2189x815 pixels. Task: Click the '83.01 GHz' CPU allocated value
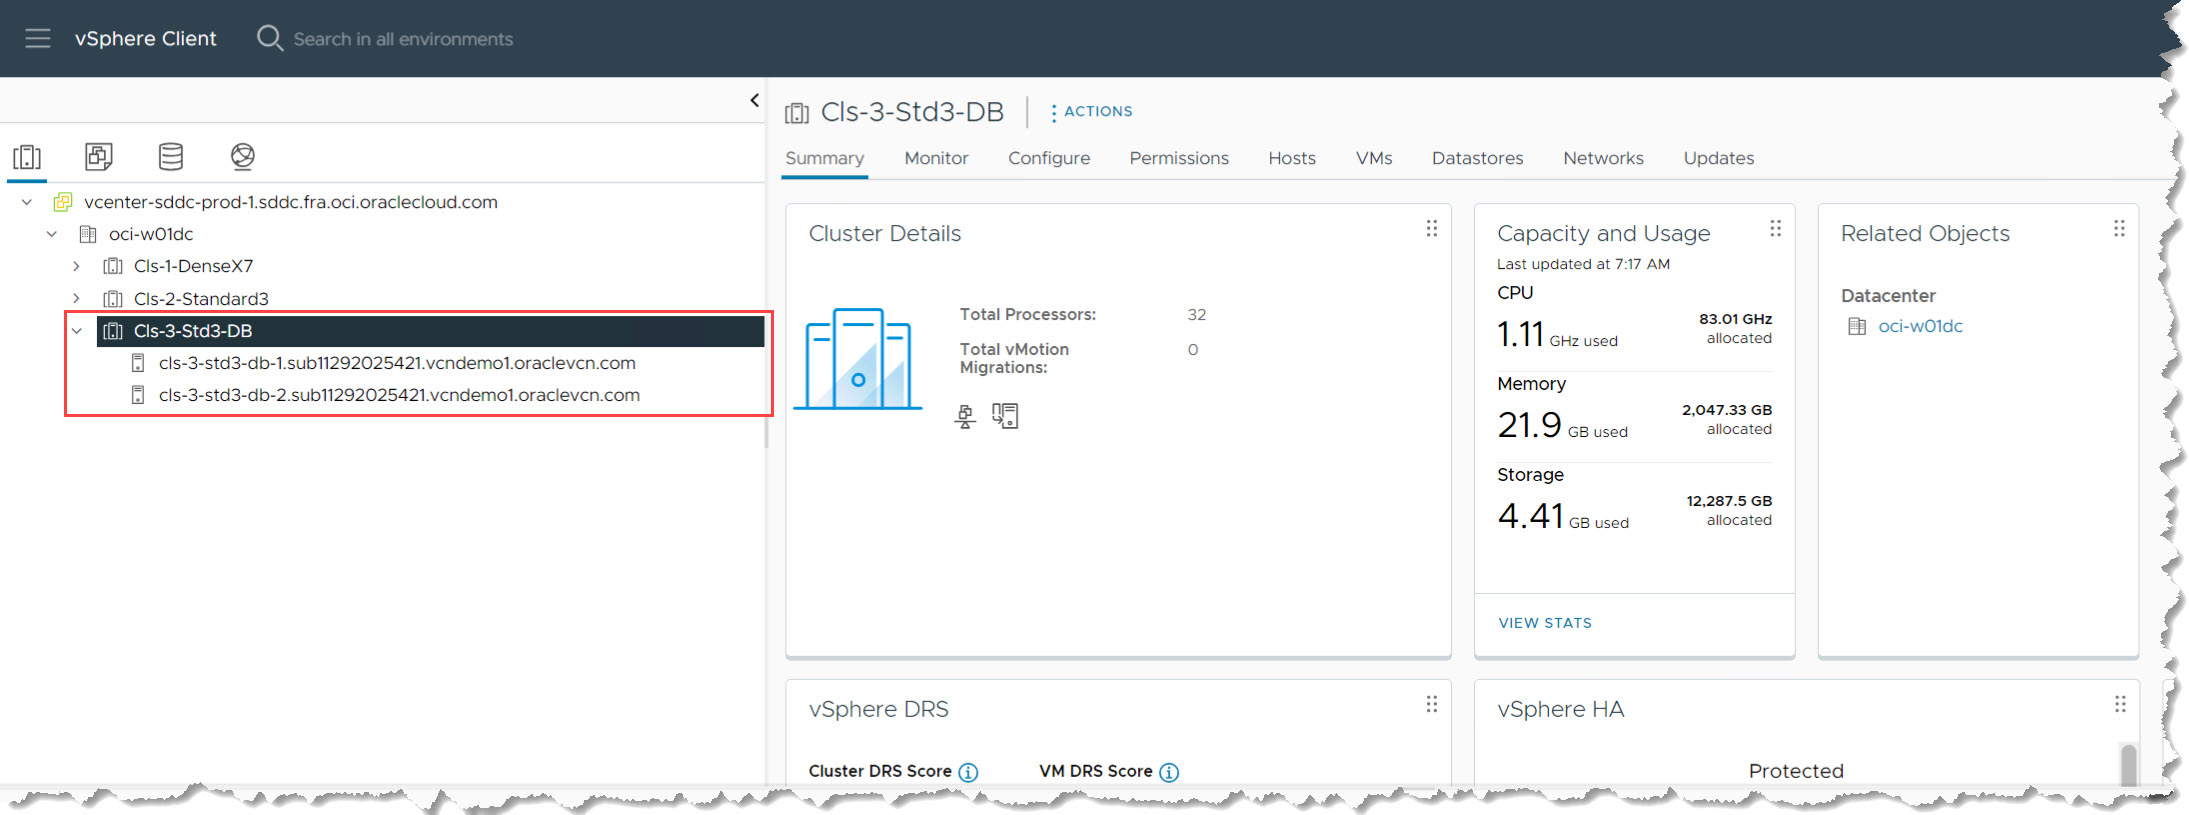pyautogui.click(x=1735, y=319)
